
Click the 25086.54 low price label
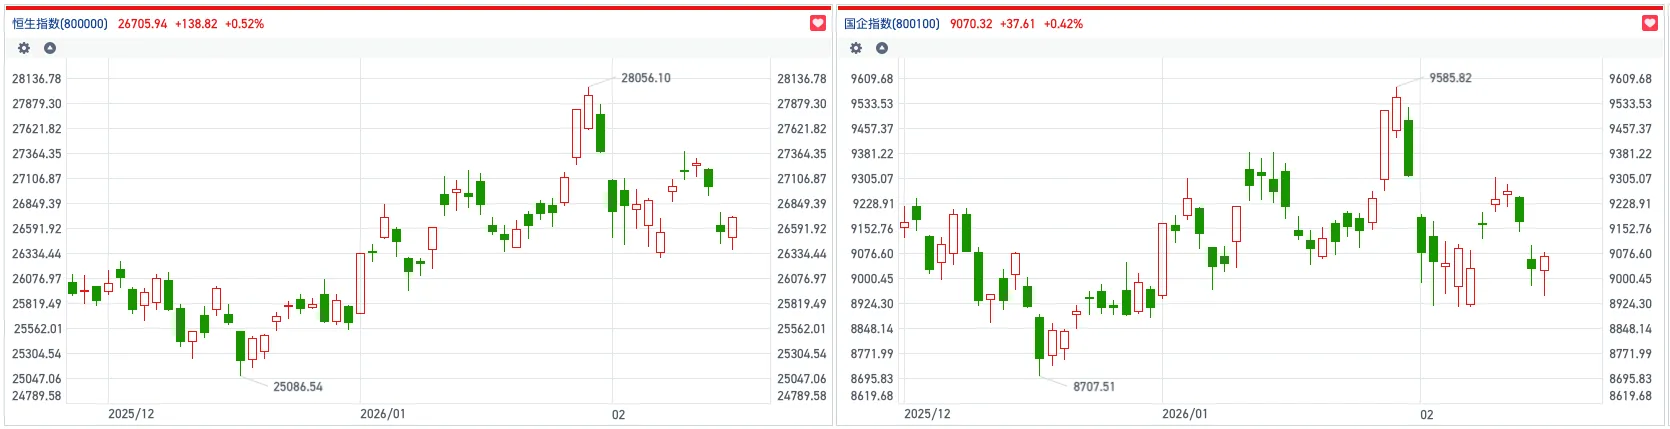(298, 387)
